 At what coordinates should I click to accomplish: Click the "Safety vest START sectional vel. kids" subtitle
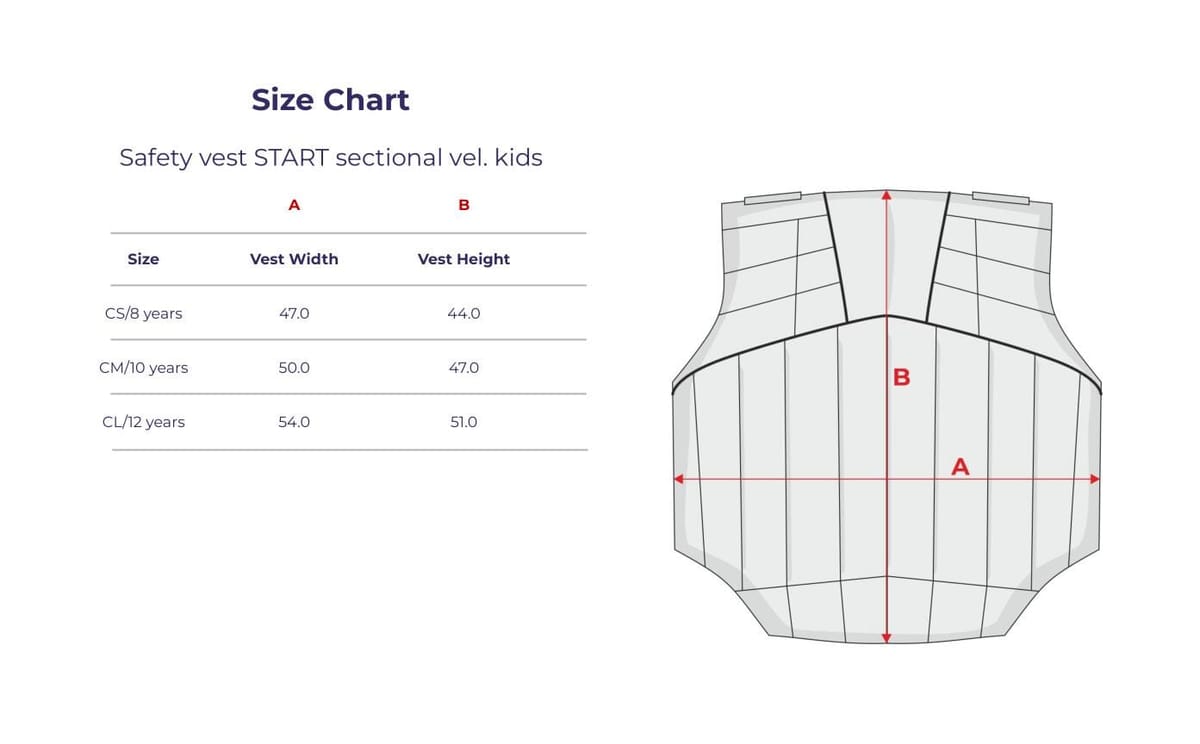330,158
